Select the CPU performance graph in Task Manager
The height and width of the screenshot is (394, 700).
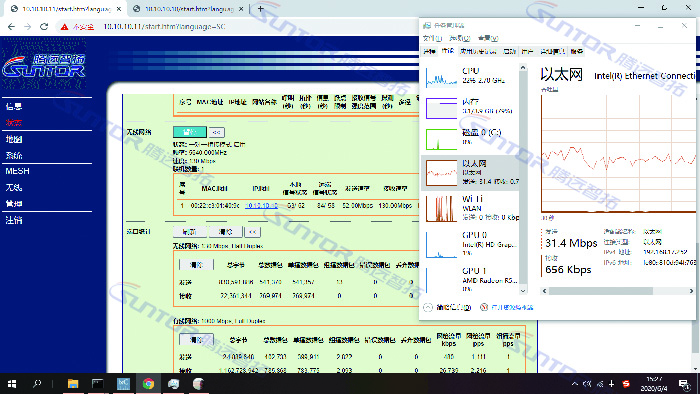(x=471, y=76)
